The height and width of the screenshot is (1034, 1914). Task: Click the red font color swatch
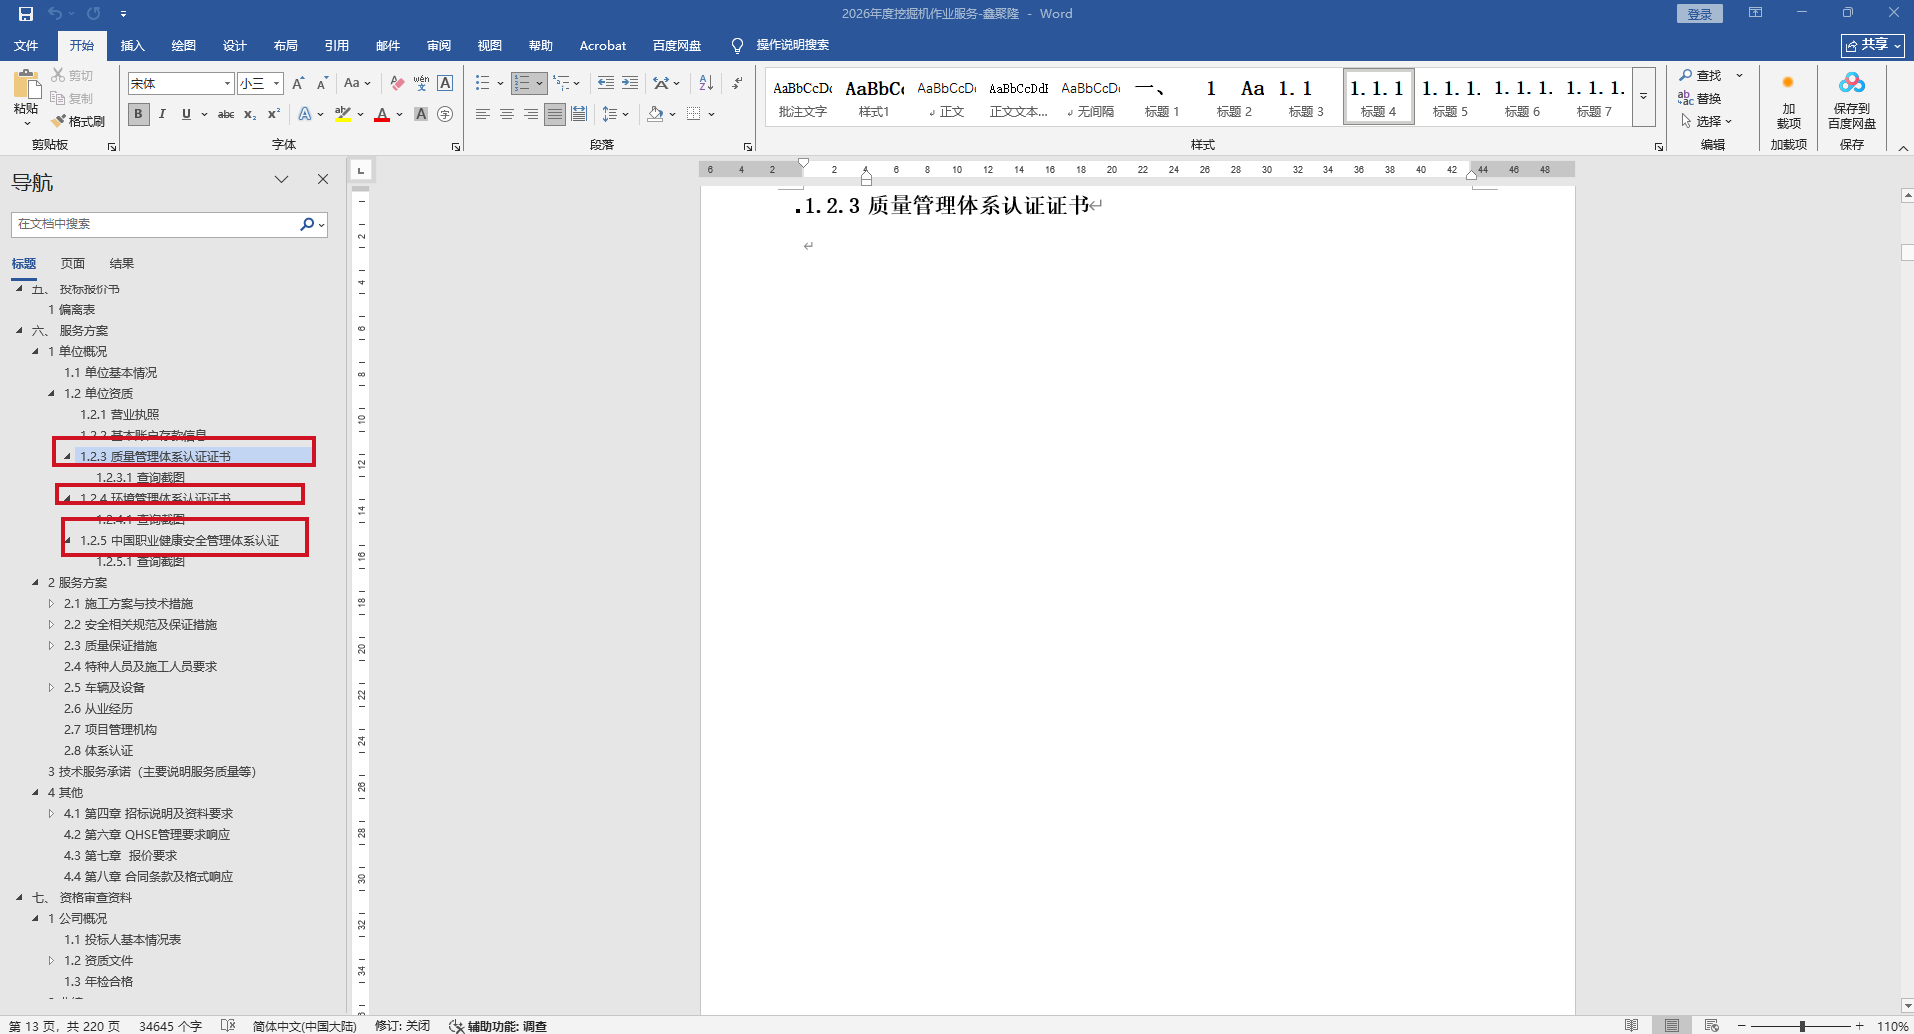pos(382,114)
